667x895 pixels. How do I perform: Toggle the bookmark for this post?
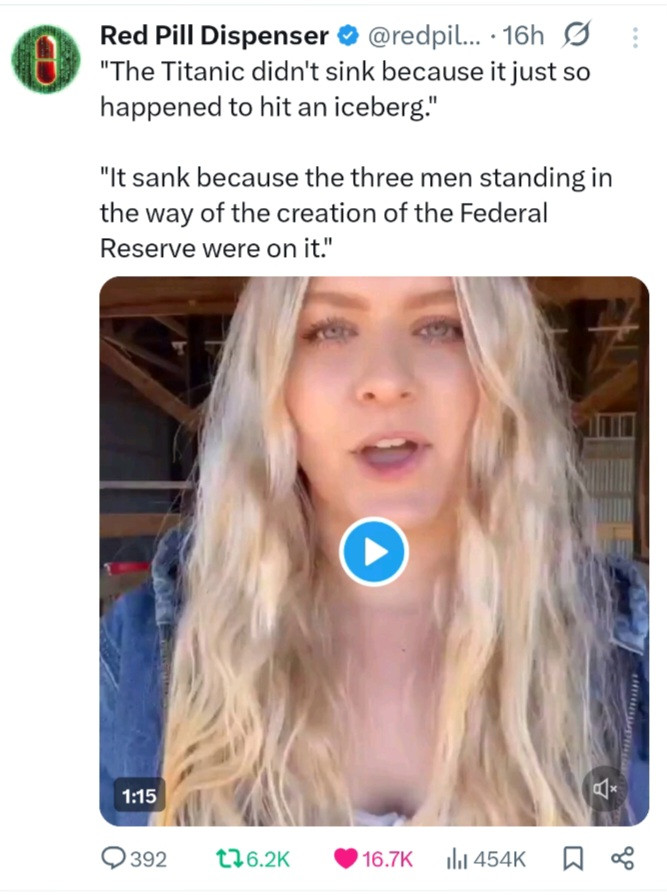point(574,858)
